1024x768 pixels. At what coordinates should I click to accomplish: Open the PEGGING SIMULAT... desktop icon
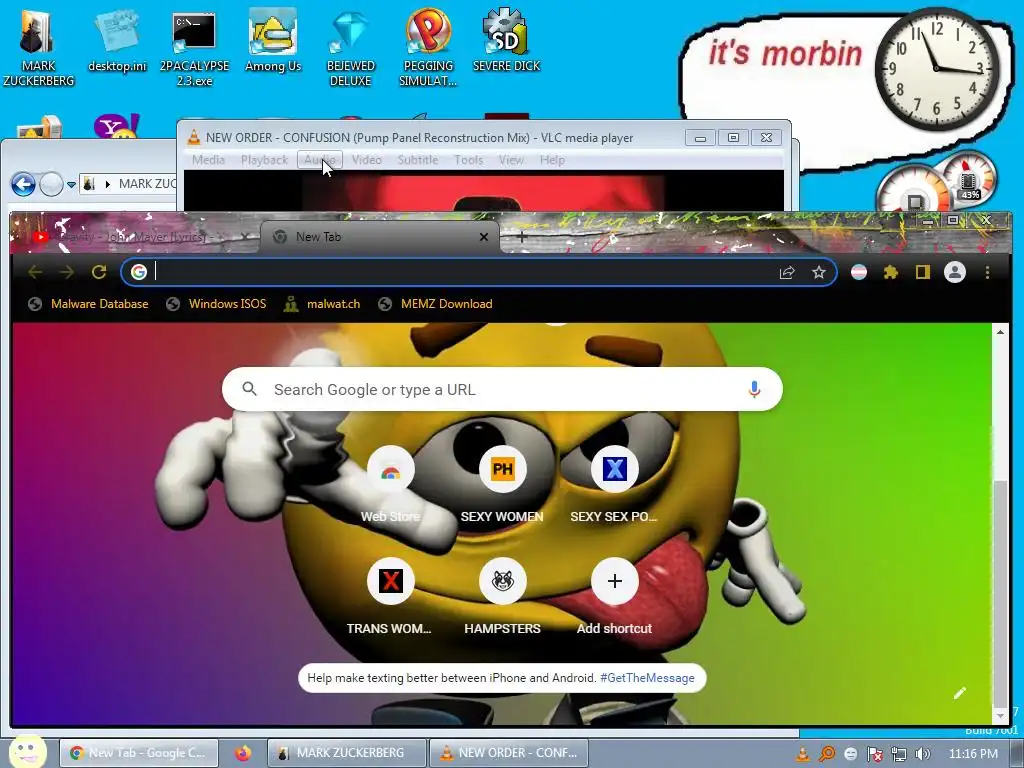[x=428, y=47]
